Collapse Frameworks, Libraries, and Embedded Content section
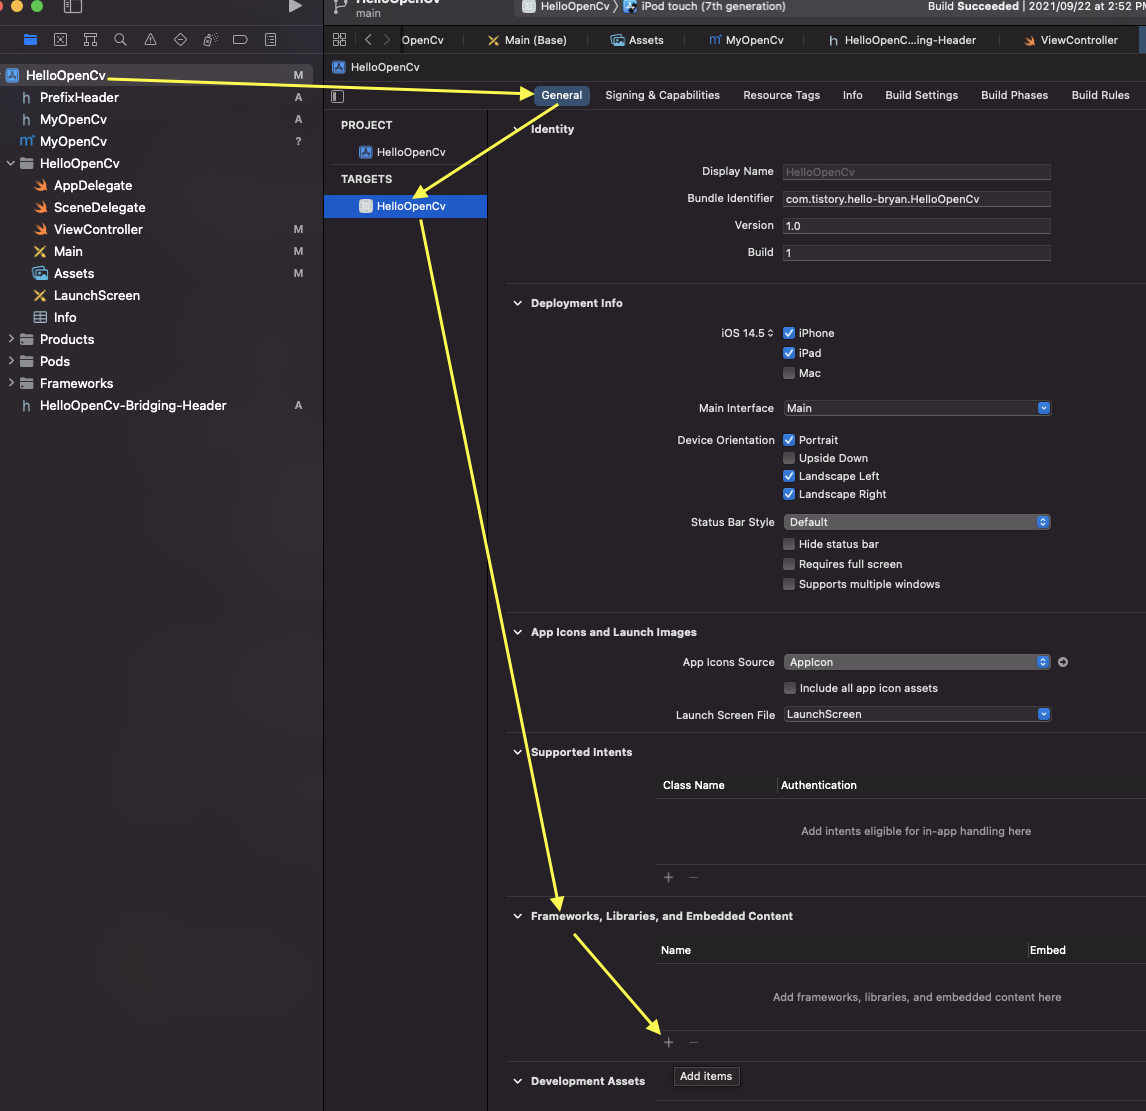Viewport: 1146px width, 1111px height. click(x=517, y=916)
